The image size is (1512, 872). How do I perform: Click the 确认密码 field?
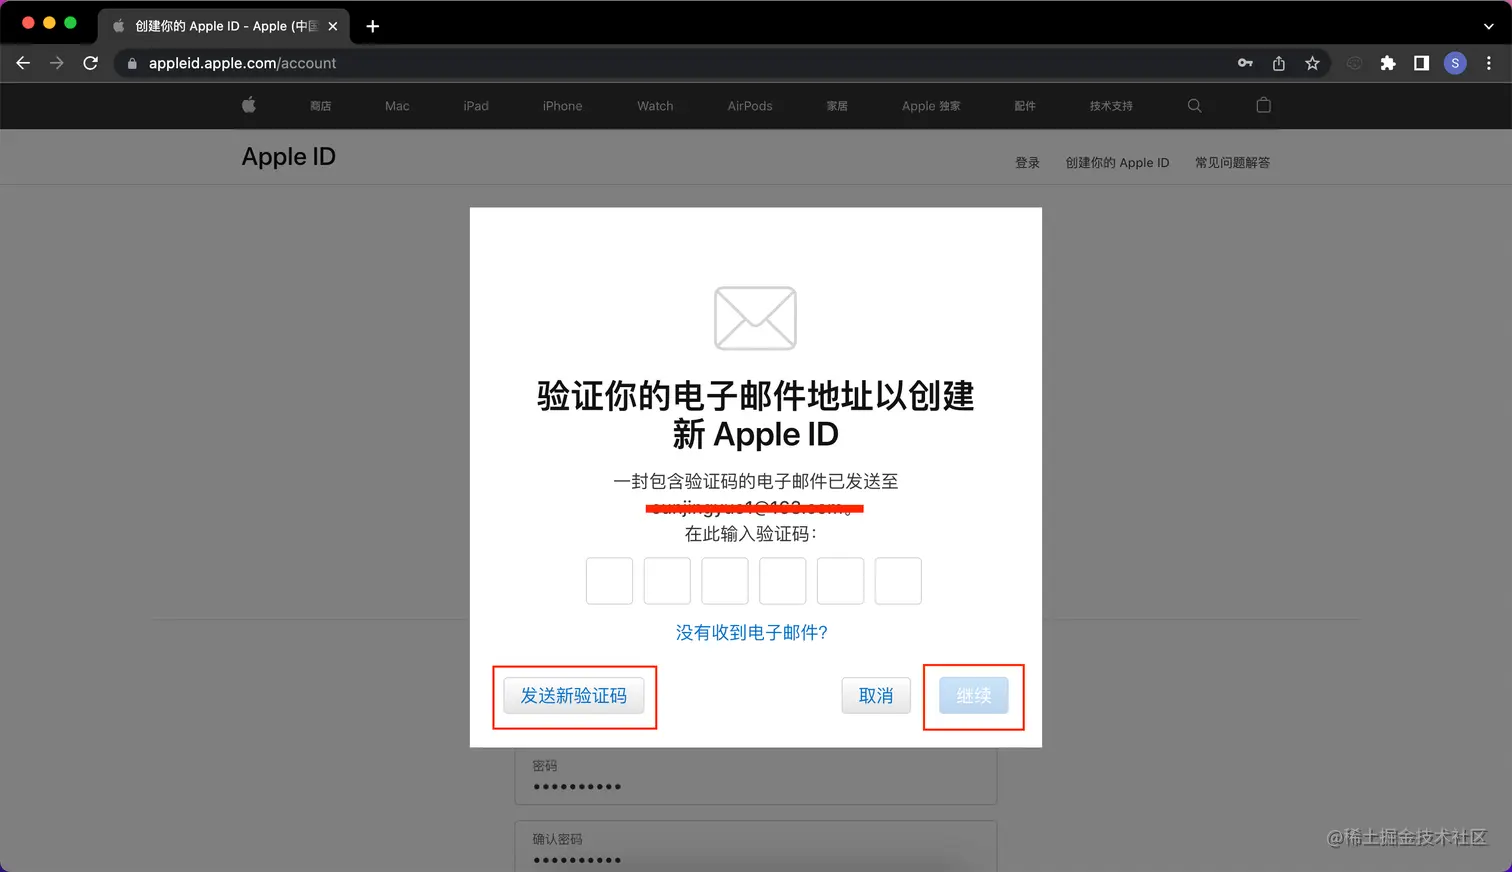click(x=756, y=846)
